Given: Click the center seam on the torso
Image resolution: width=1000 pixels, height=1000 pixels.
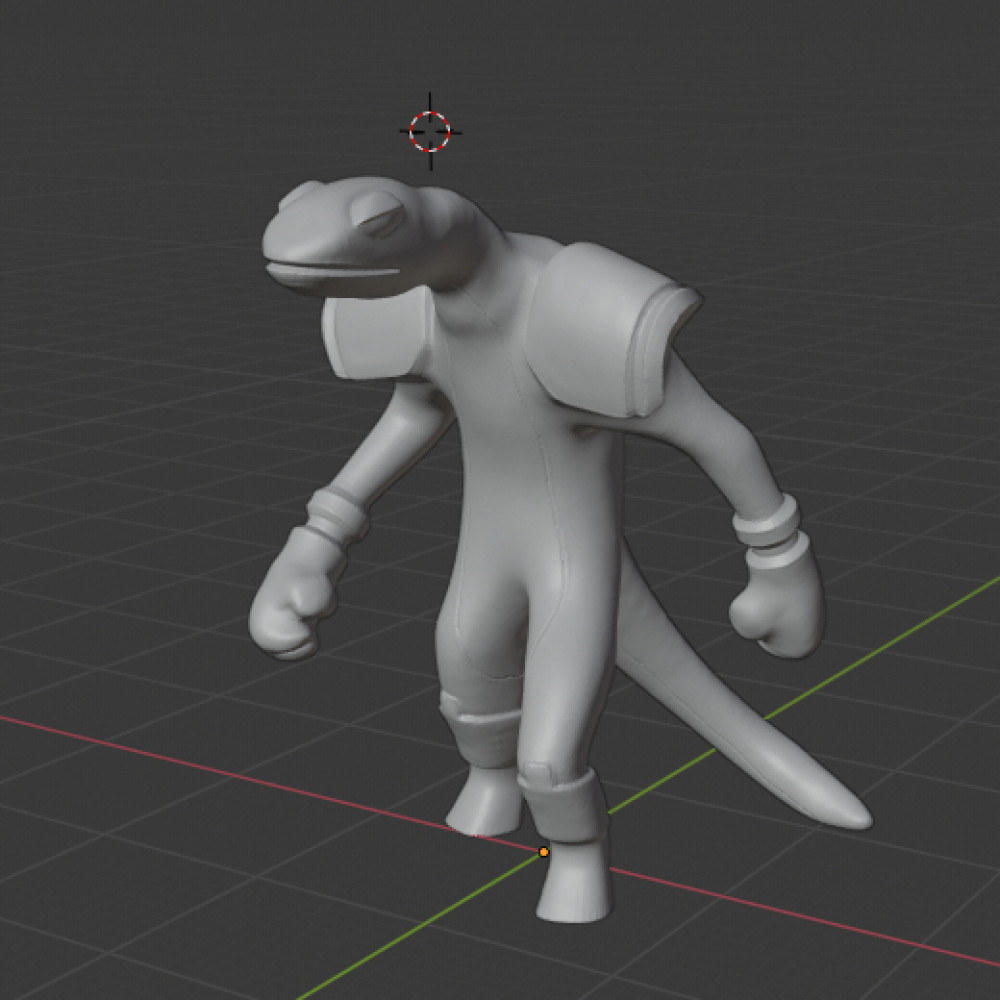Looking at the screenshot, I should pos(543,500).
